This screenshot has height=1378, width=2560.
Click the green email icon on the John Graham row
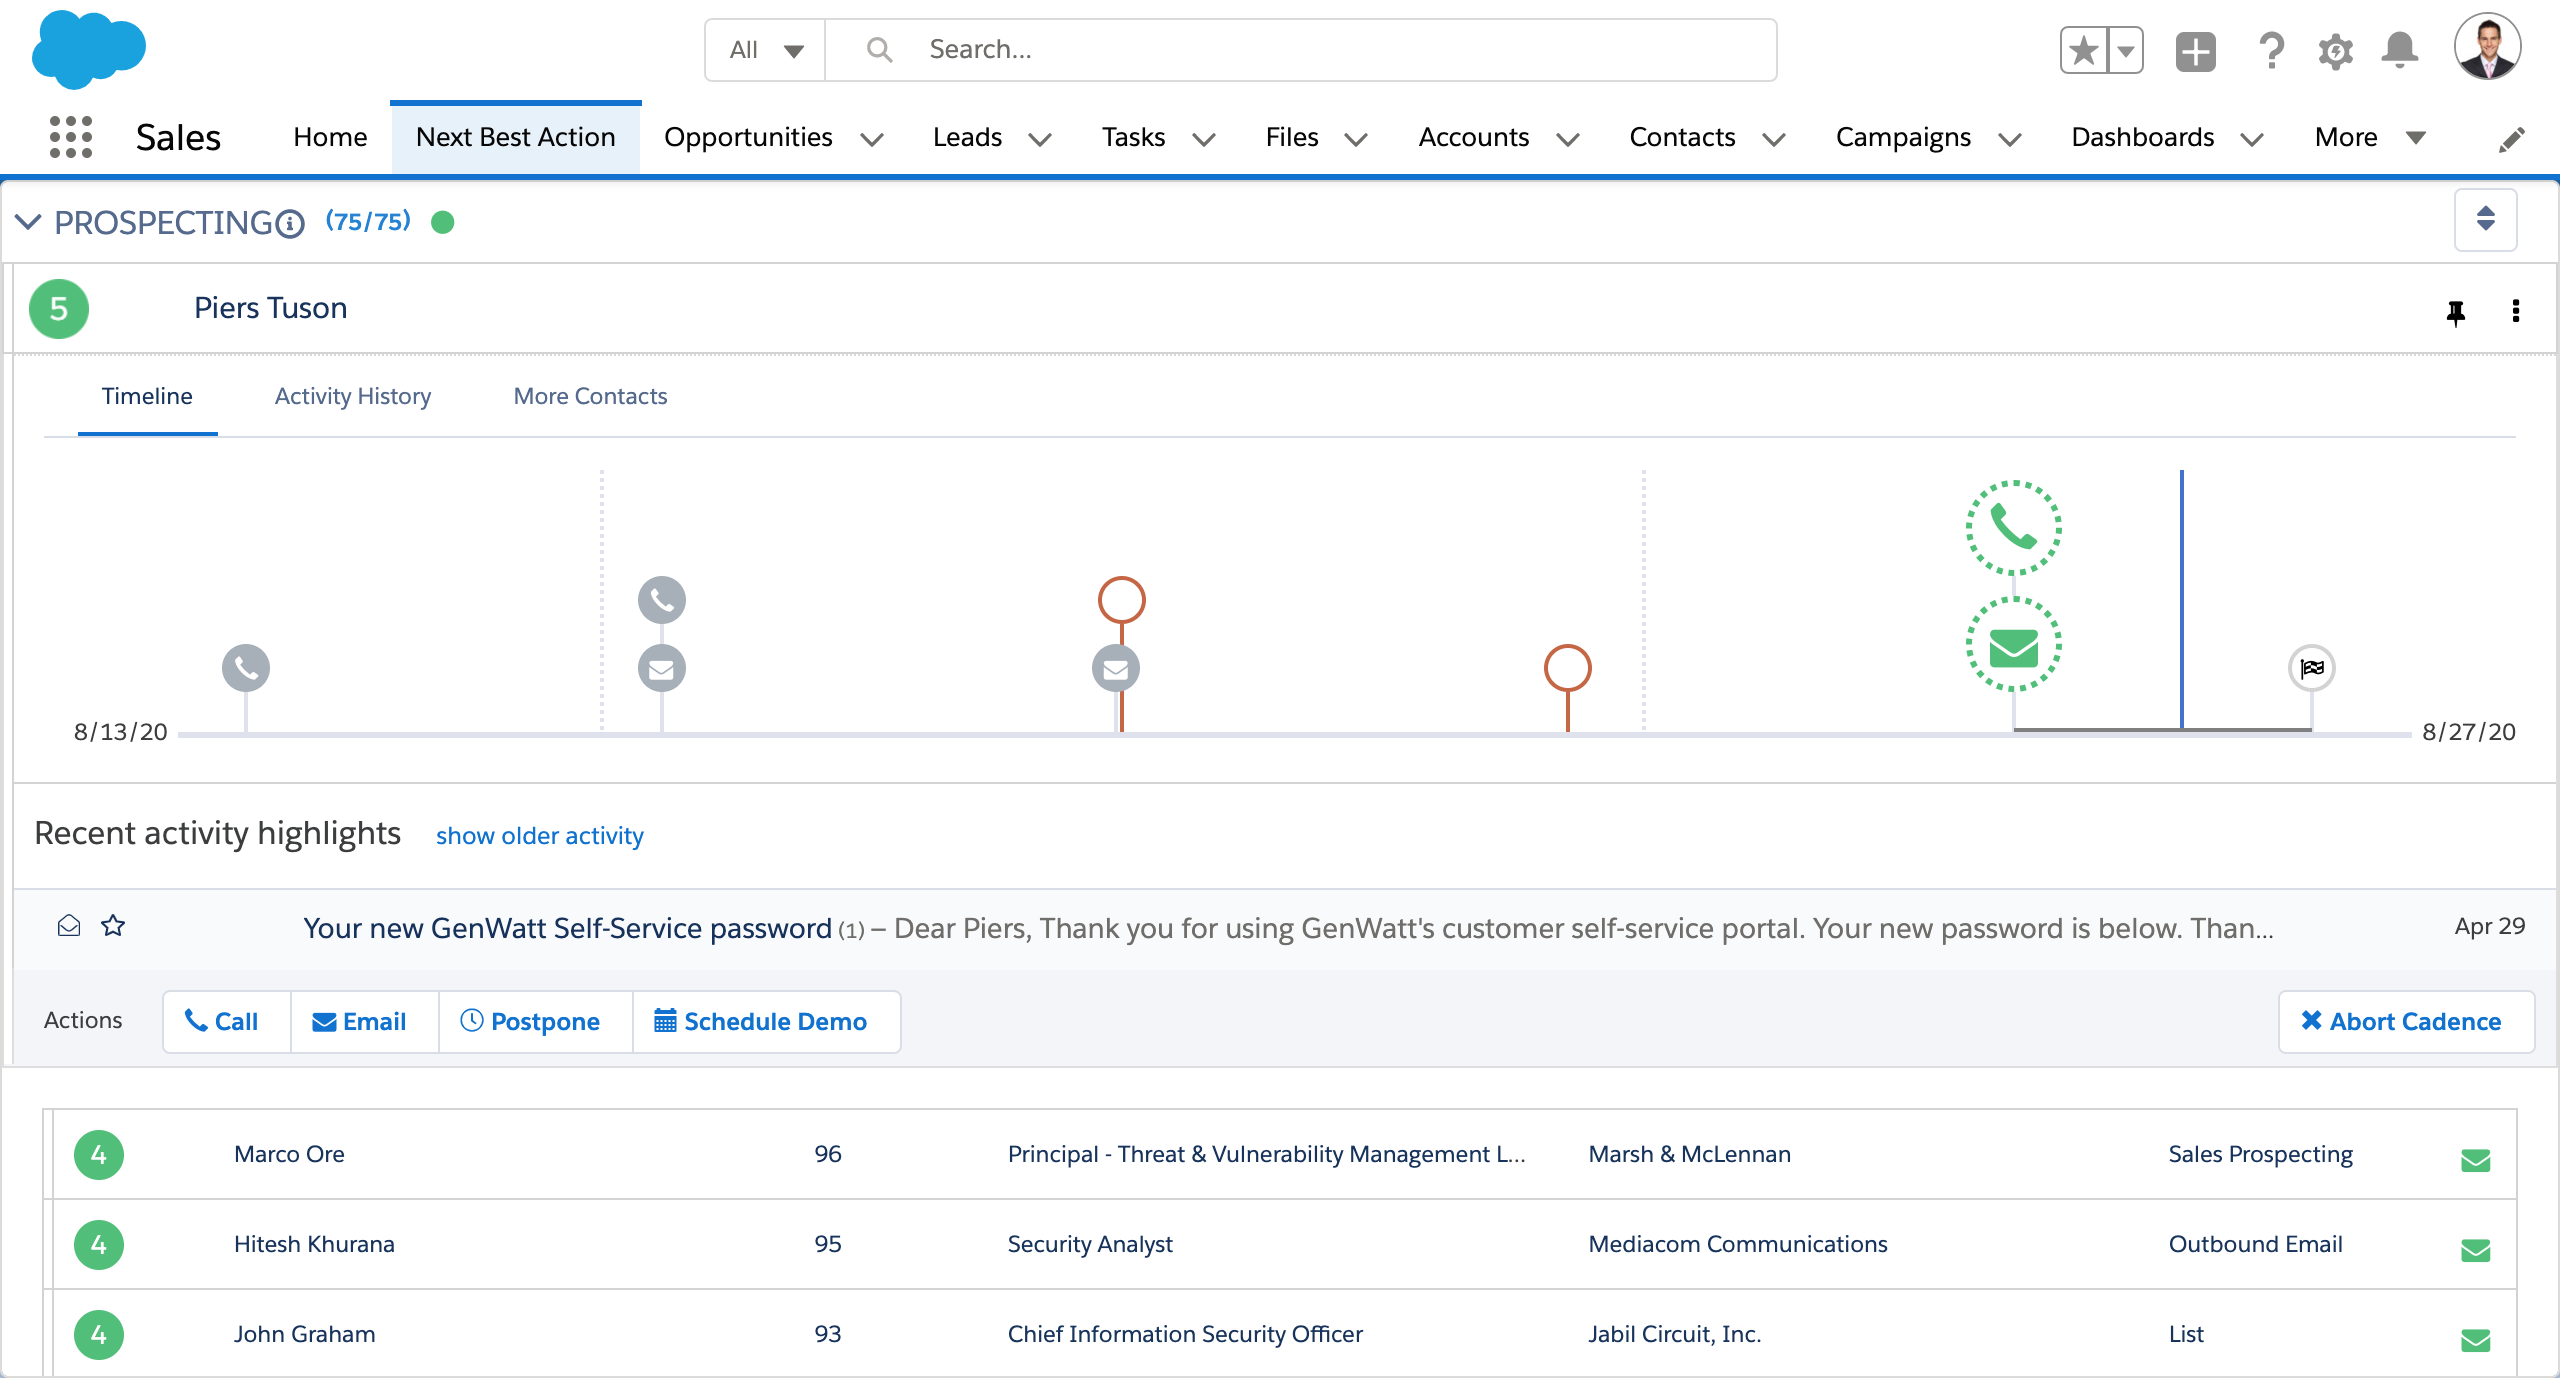2476,1340
